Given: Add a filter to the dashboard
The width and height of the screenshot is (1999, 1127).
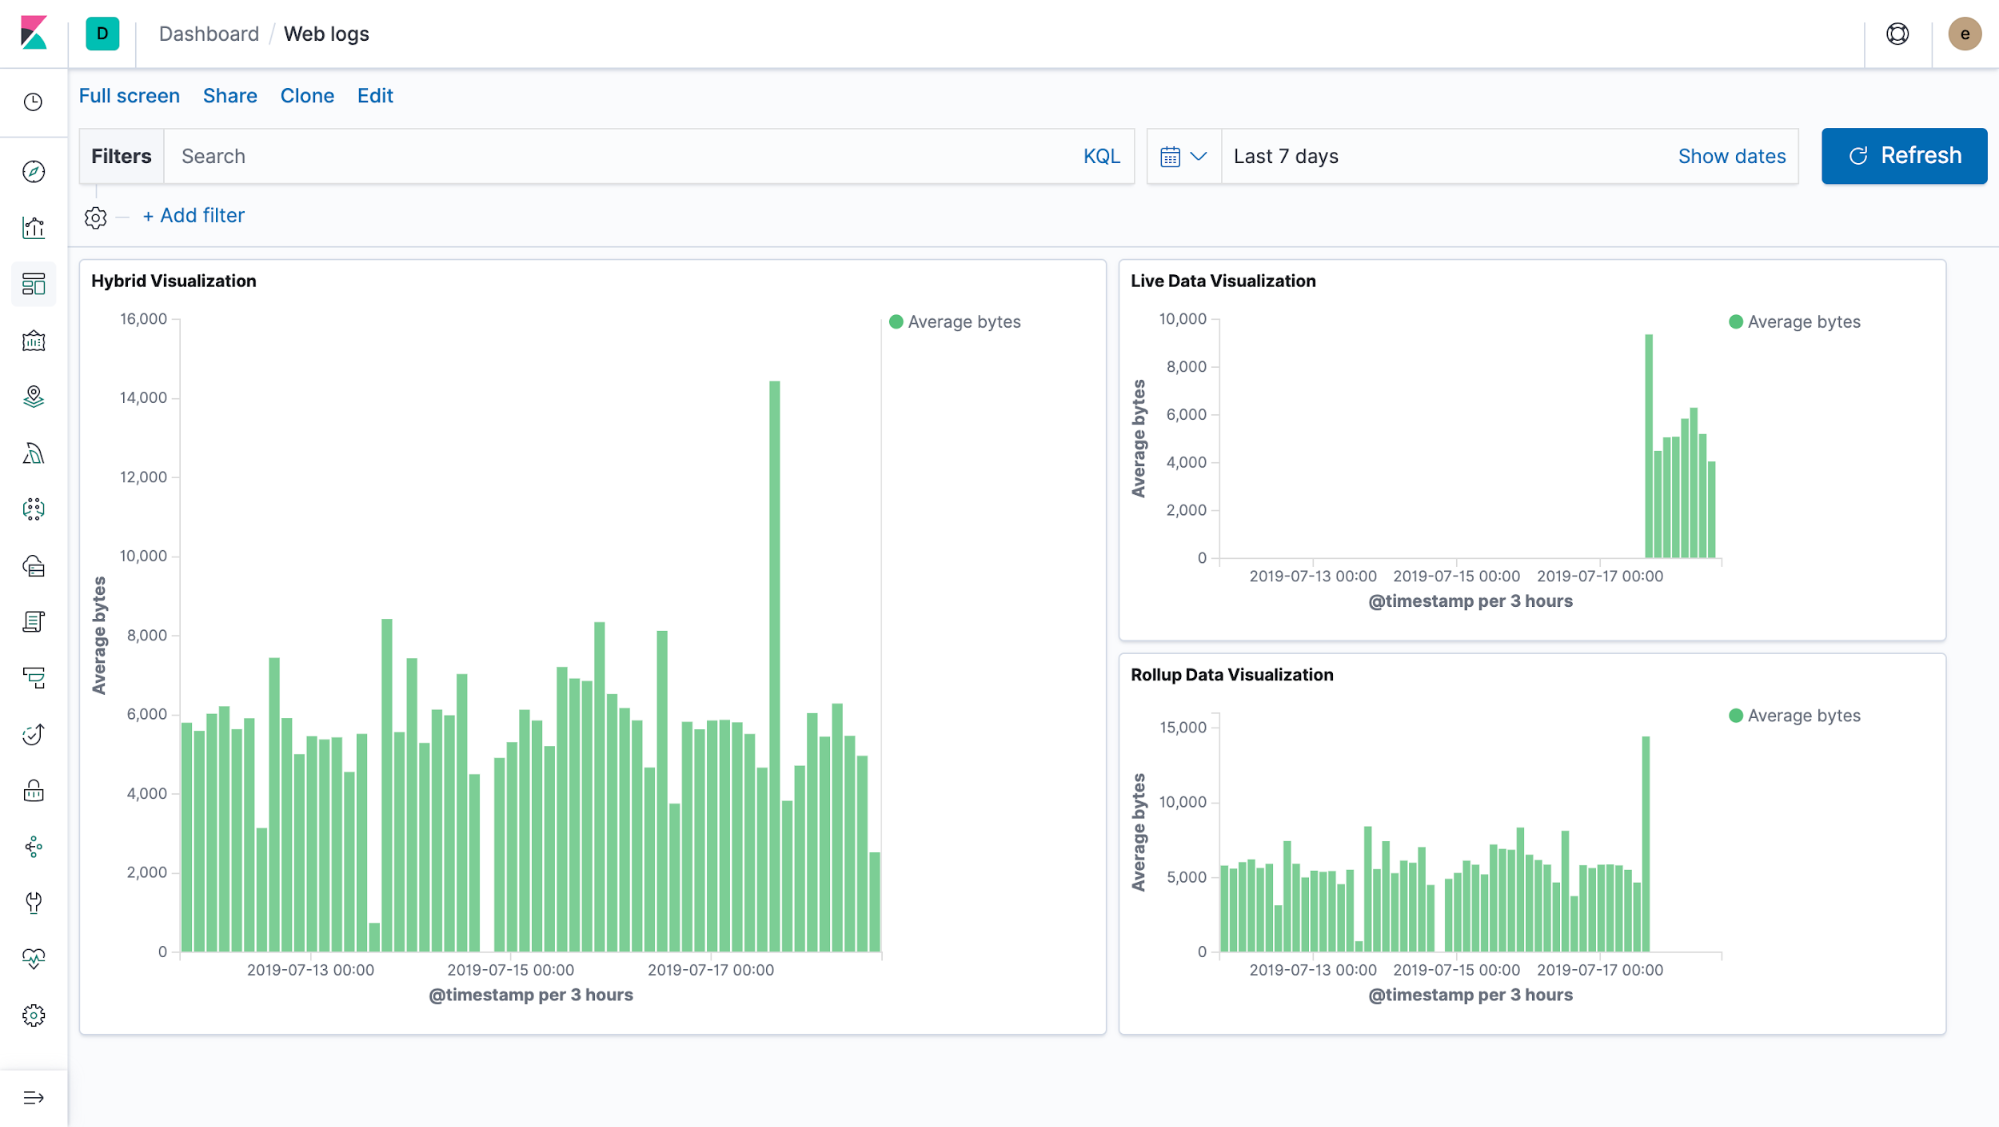Looking at the screenshot, I should click(193, 215).
